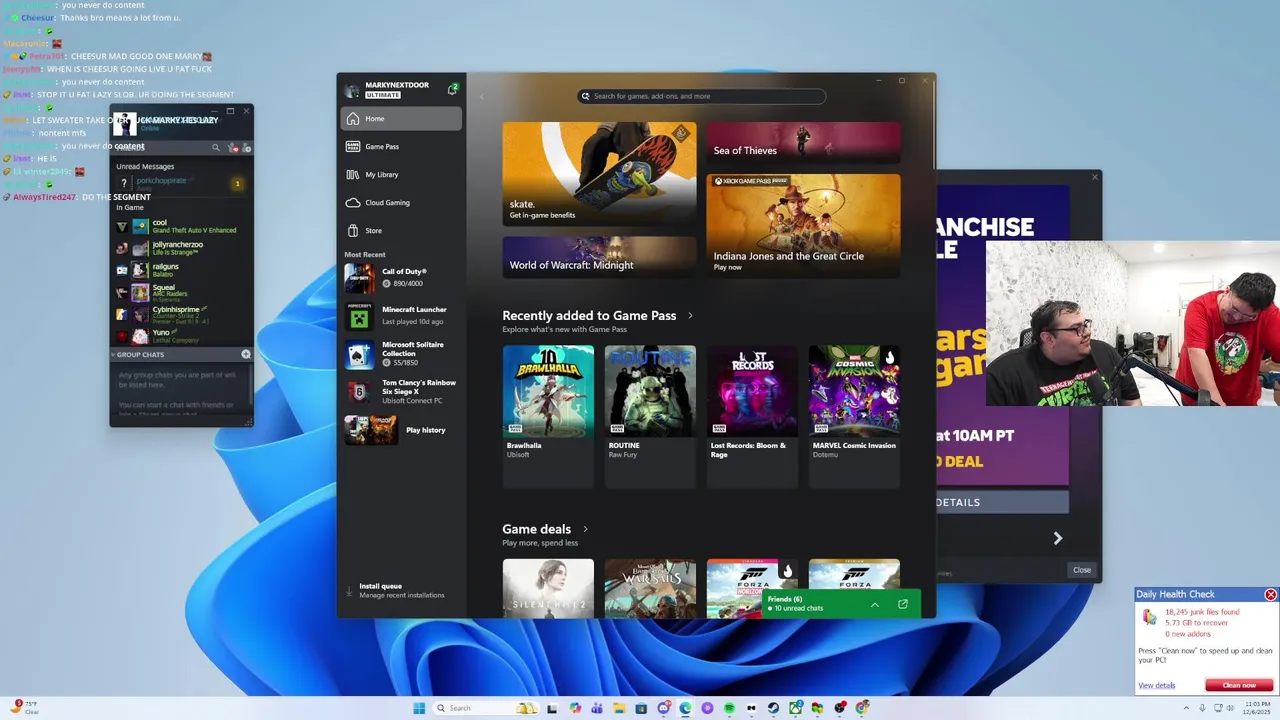The height and width of the screenshot is (720, 1280).
Task: Open the clock showing 11:03 PM
Action: click(x=1257, y=708)
